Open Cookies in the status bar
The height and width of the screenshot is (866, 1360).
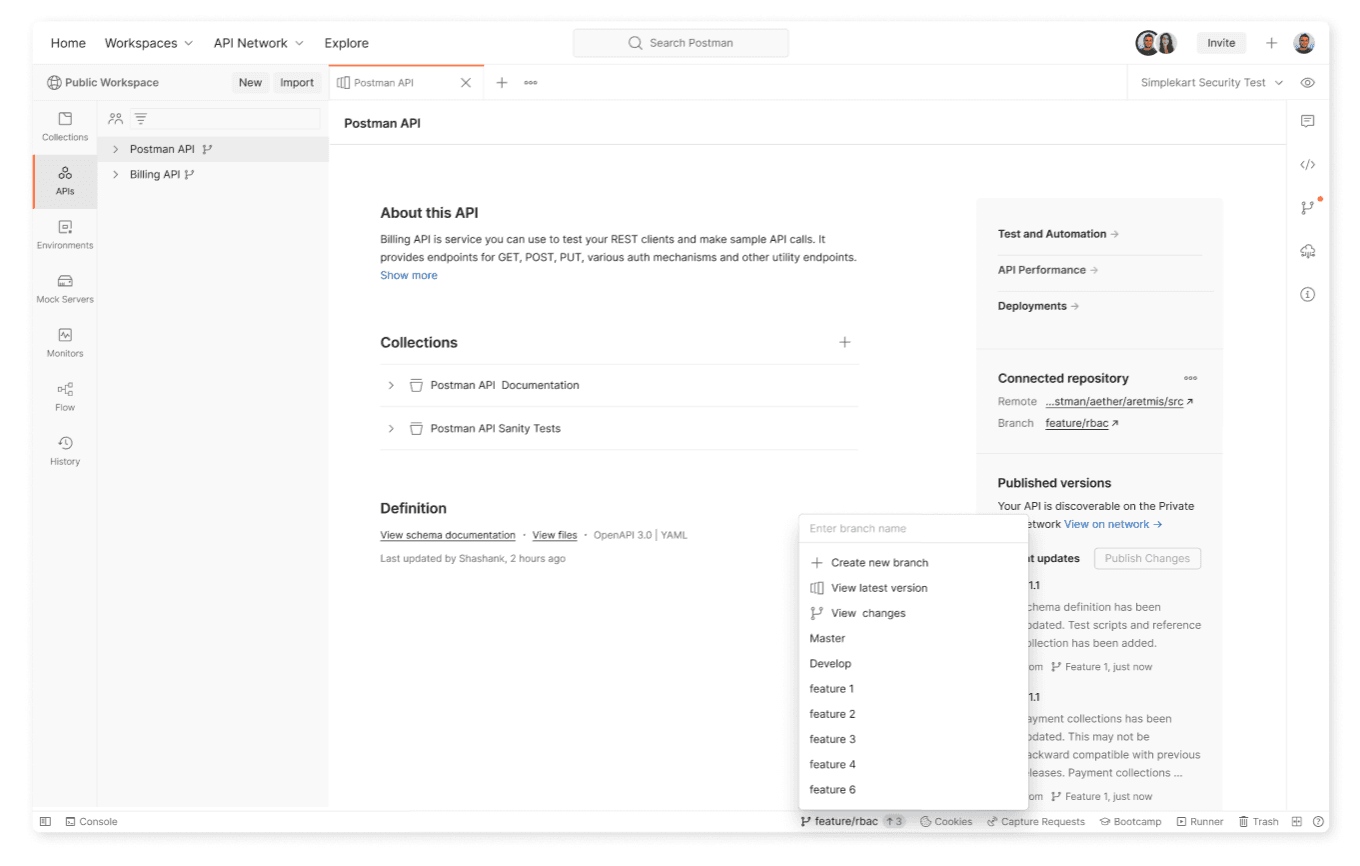click(946, 822)
